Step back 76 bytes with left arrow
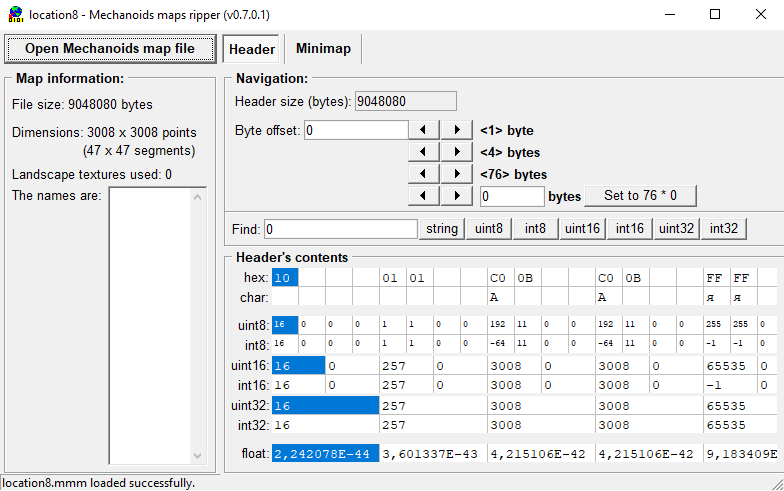784x491 pixels. (x=425, y=174)
